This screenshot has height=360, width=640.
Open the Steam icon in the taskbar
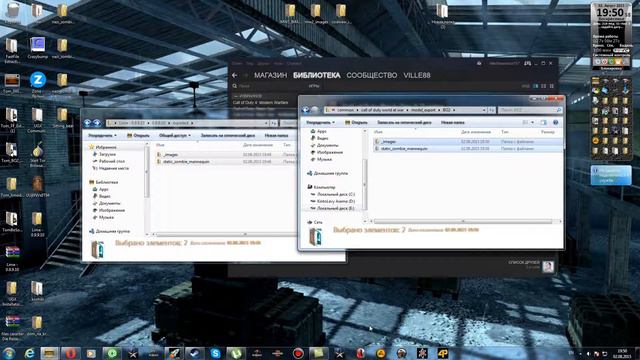click(x=195, y=353)
